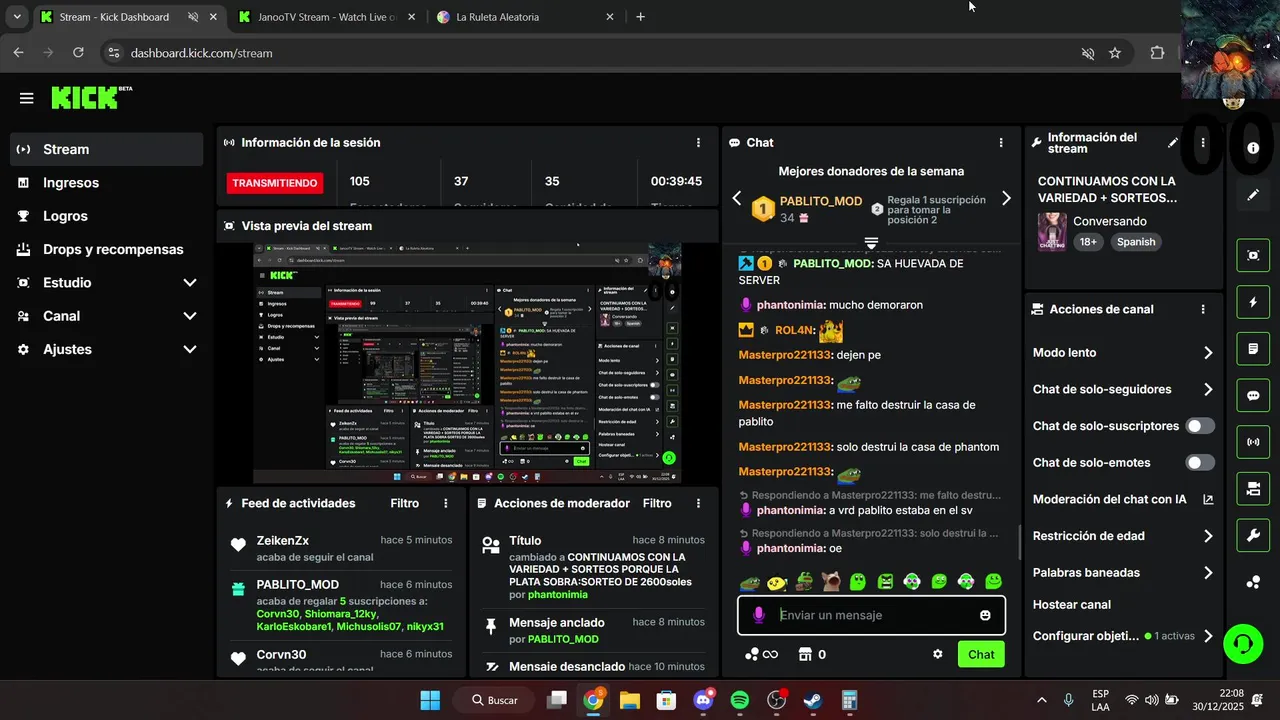Screen dimensions: 1280x720
Task: Click the stream preview thumbnail
Action: click(468, 364)
